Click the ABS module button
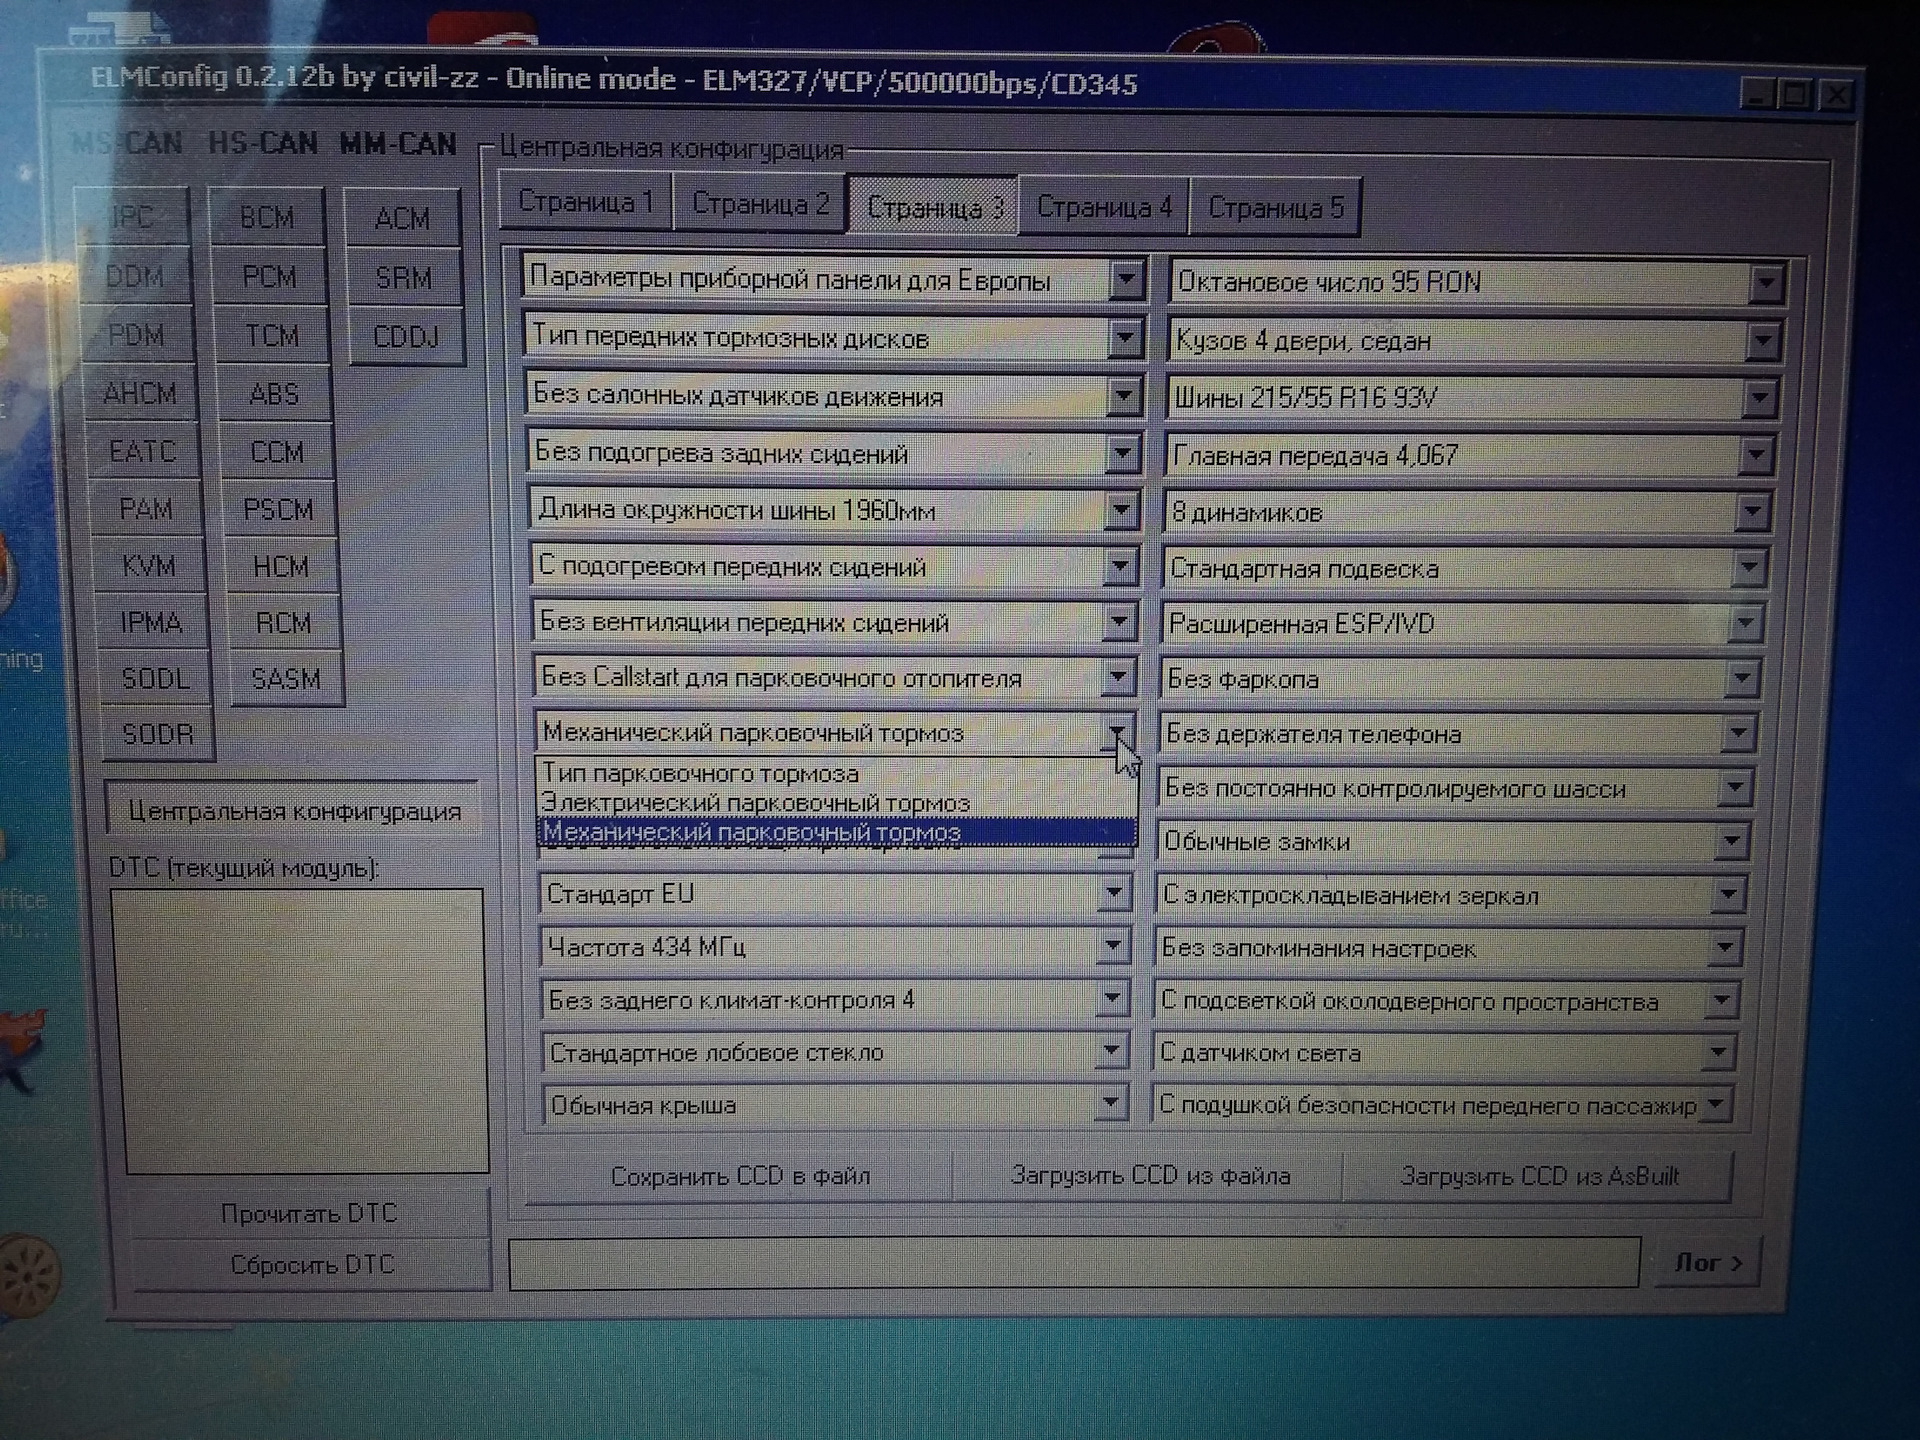 click(274, 394)
